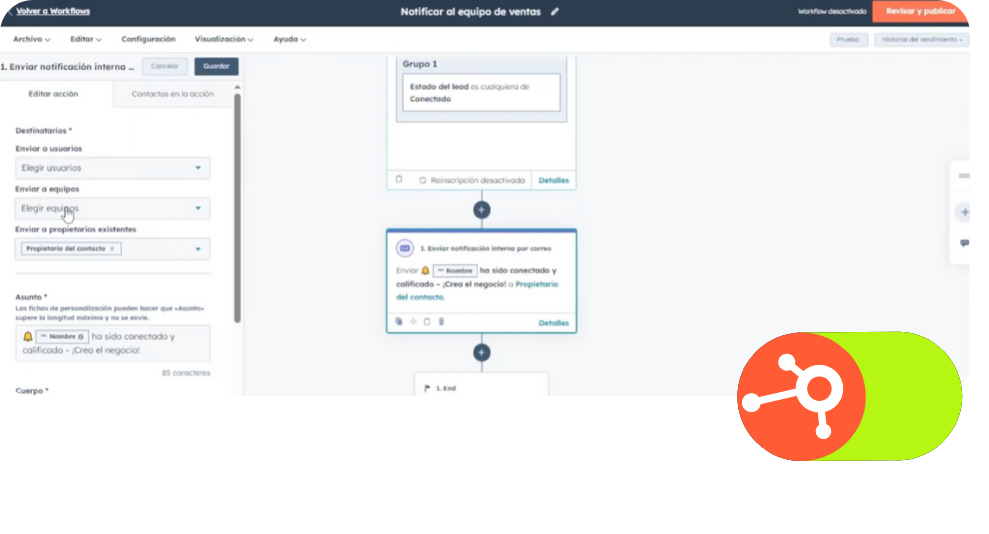989x534 pixels.
Task: Click the Cancelar button
Action: click(165, 66)
